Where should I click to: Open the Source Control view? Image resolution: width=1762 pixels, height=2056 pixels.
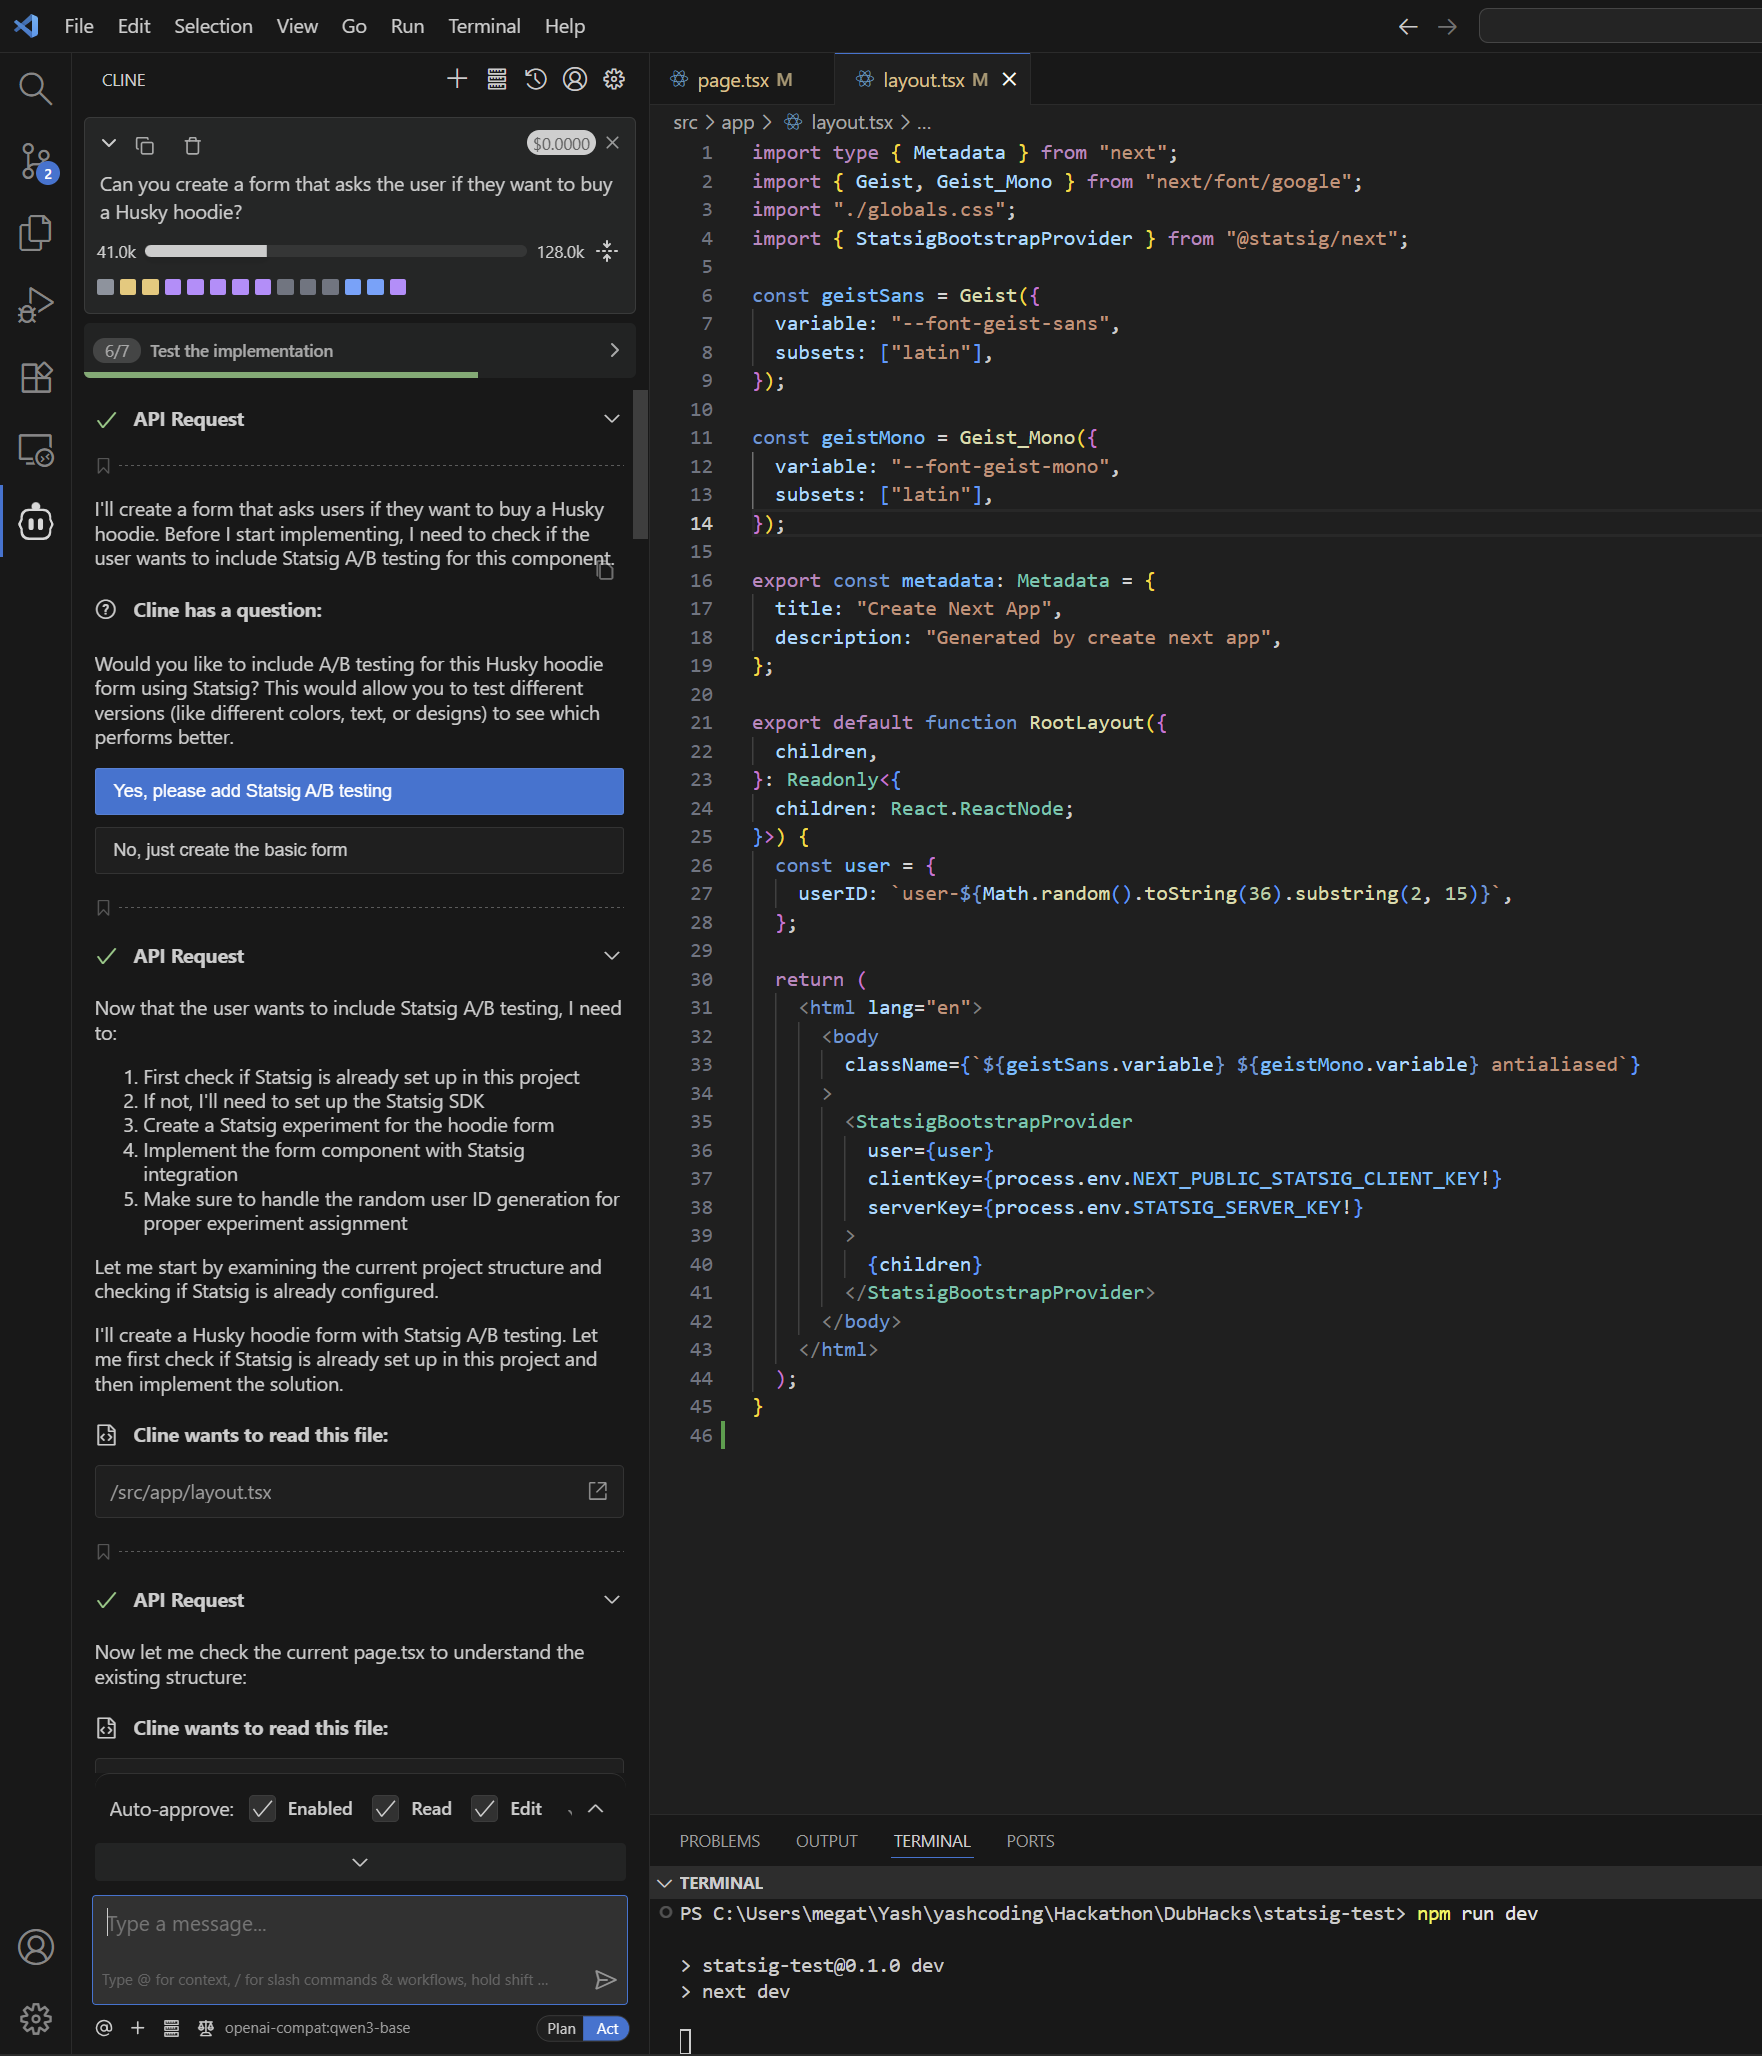click(36, 161)
